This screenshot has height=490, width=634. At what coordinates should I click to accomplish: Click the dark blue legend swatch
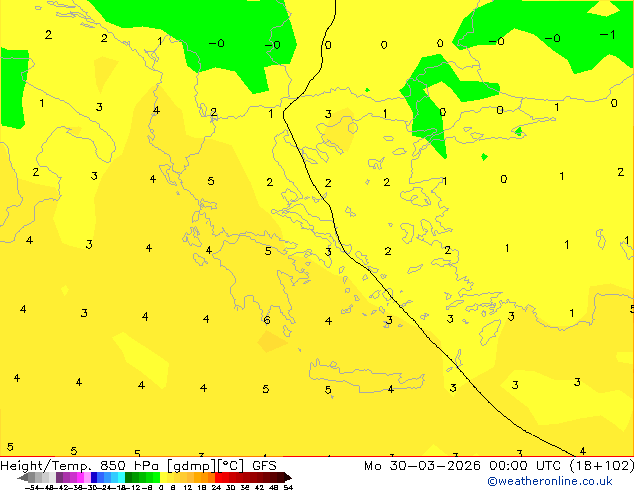pyautogui.click(x=94, y=478)
